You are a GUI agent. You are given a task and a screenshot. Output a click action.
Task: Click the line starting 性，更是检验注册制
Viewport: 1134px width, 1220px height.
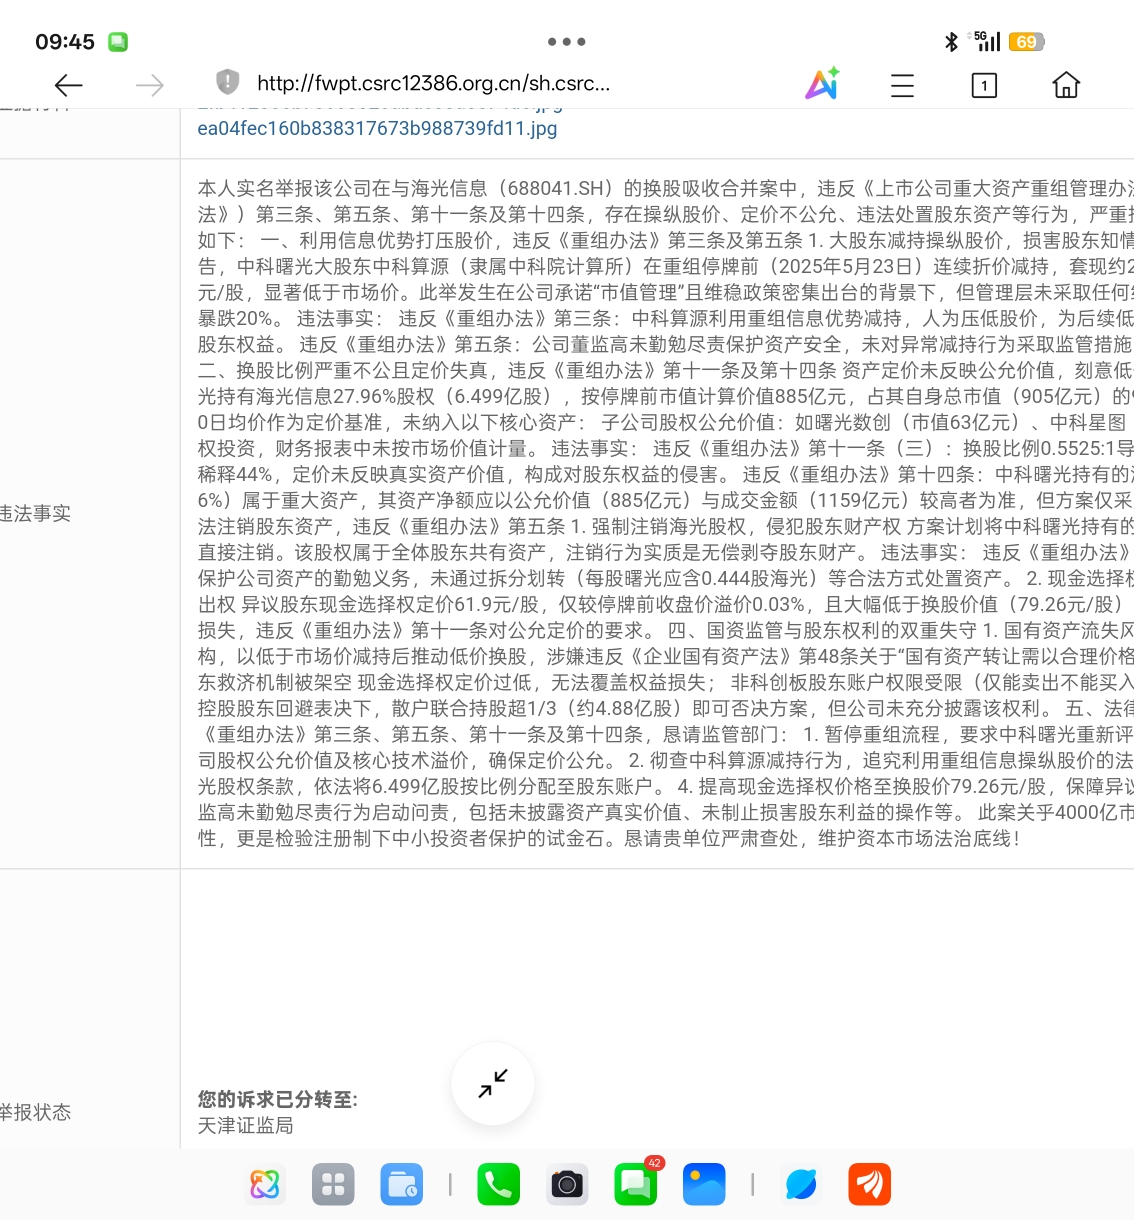pos(610,838)
